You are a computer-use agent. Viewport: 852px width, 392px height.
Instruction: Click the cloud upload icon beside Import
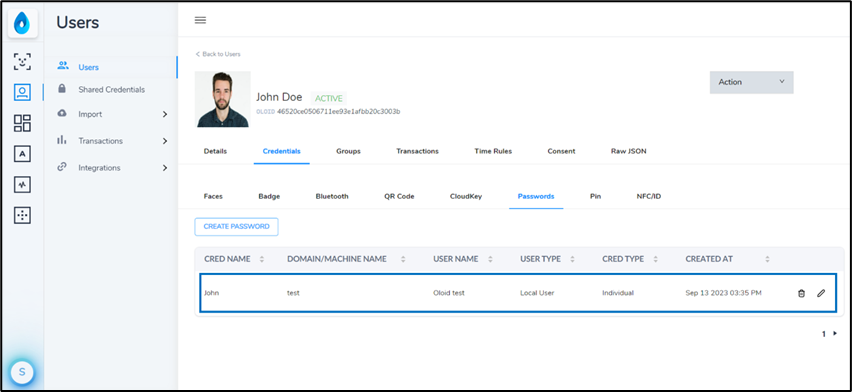62,113
